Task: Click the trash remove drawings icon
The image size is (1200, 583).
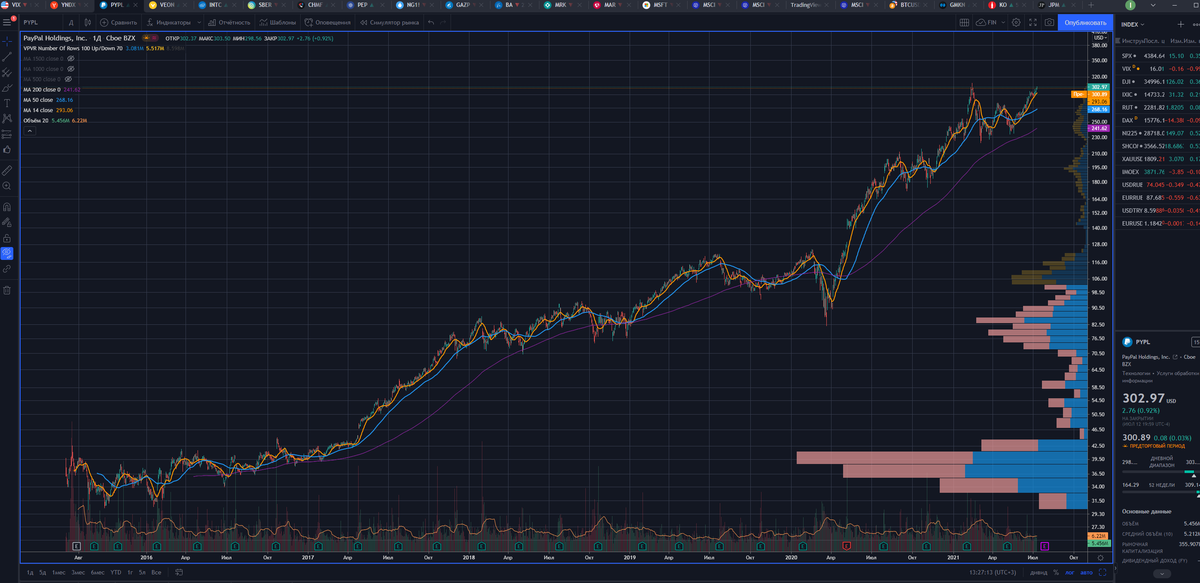Action: point(7,290)
